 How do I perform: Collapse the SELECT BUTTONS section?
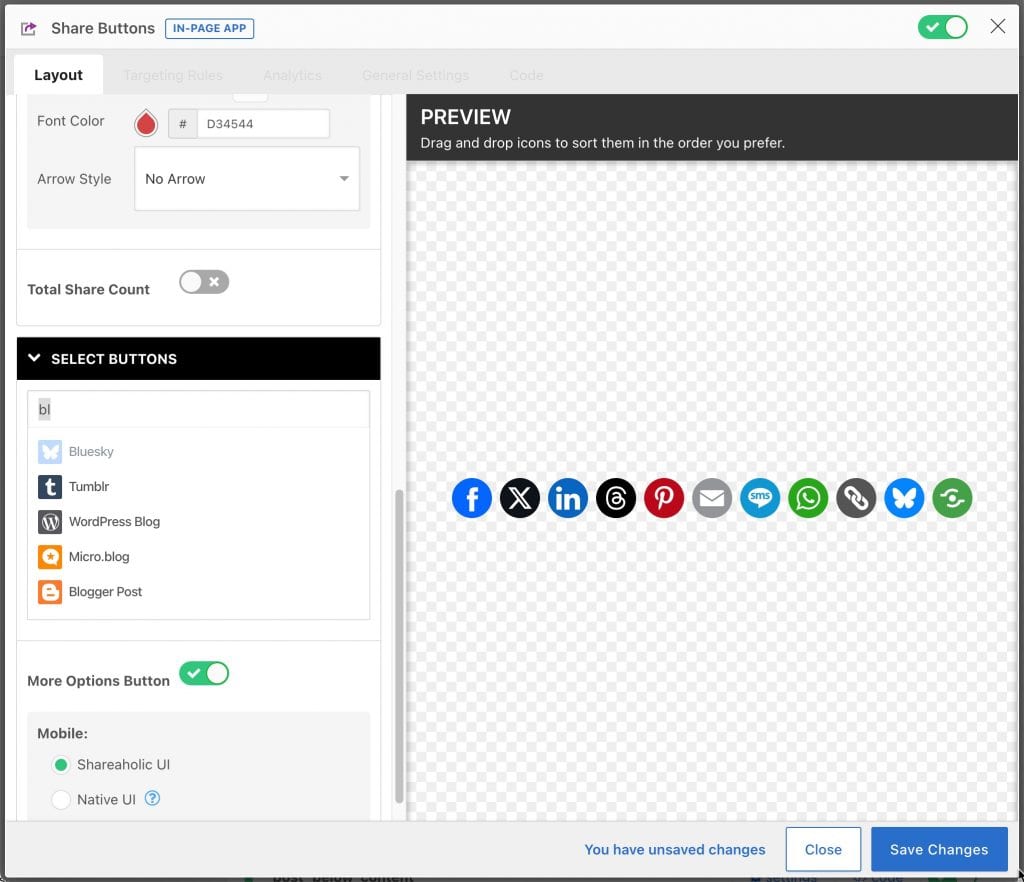tap(199, 358)
